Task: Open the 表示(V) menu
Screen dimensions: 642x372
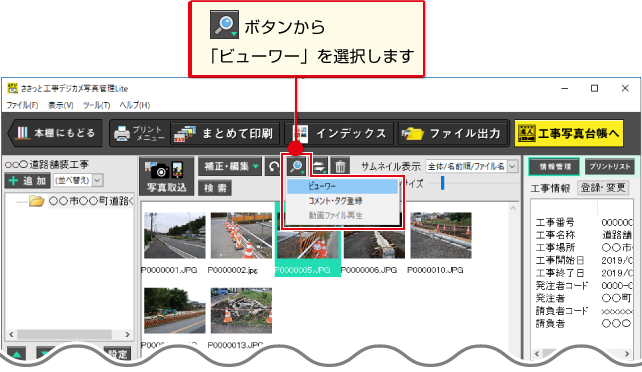Action: [61, 105]
